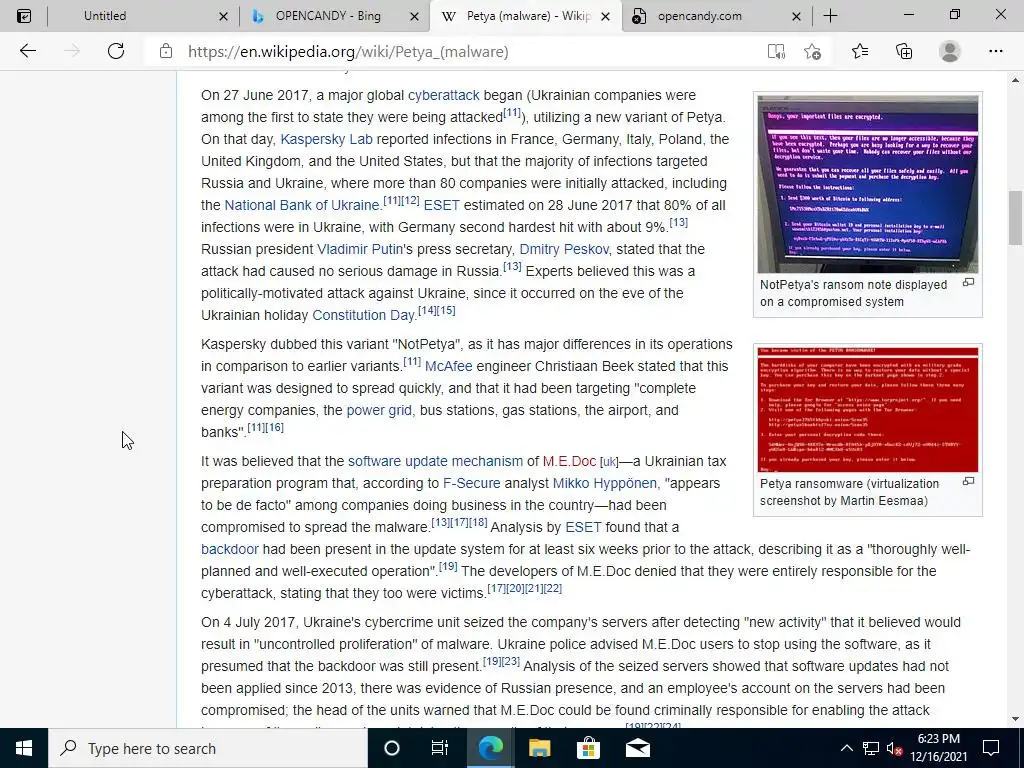Click the lock icon in address bar
The height and width of the screenshot is (768, 1024).
166,51
